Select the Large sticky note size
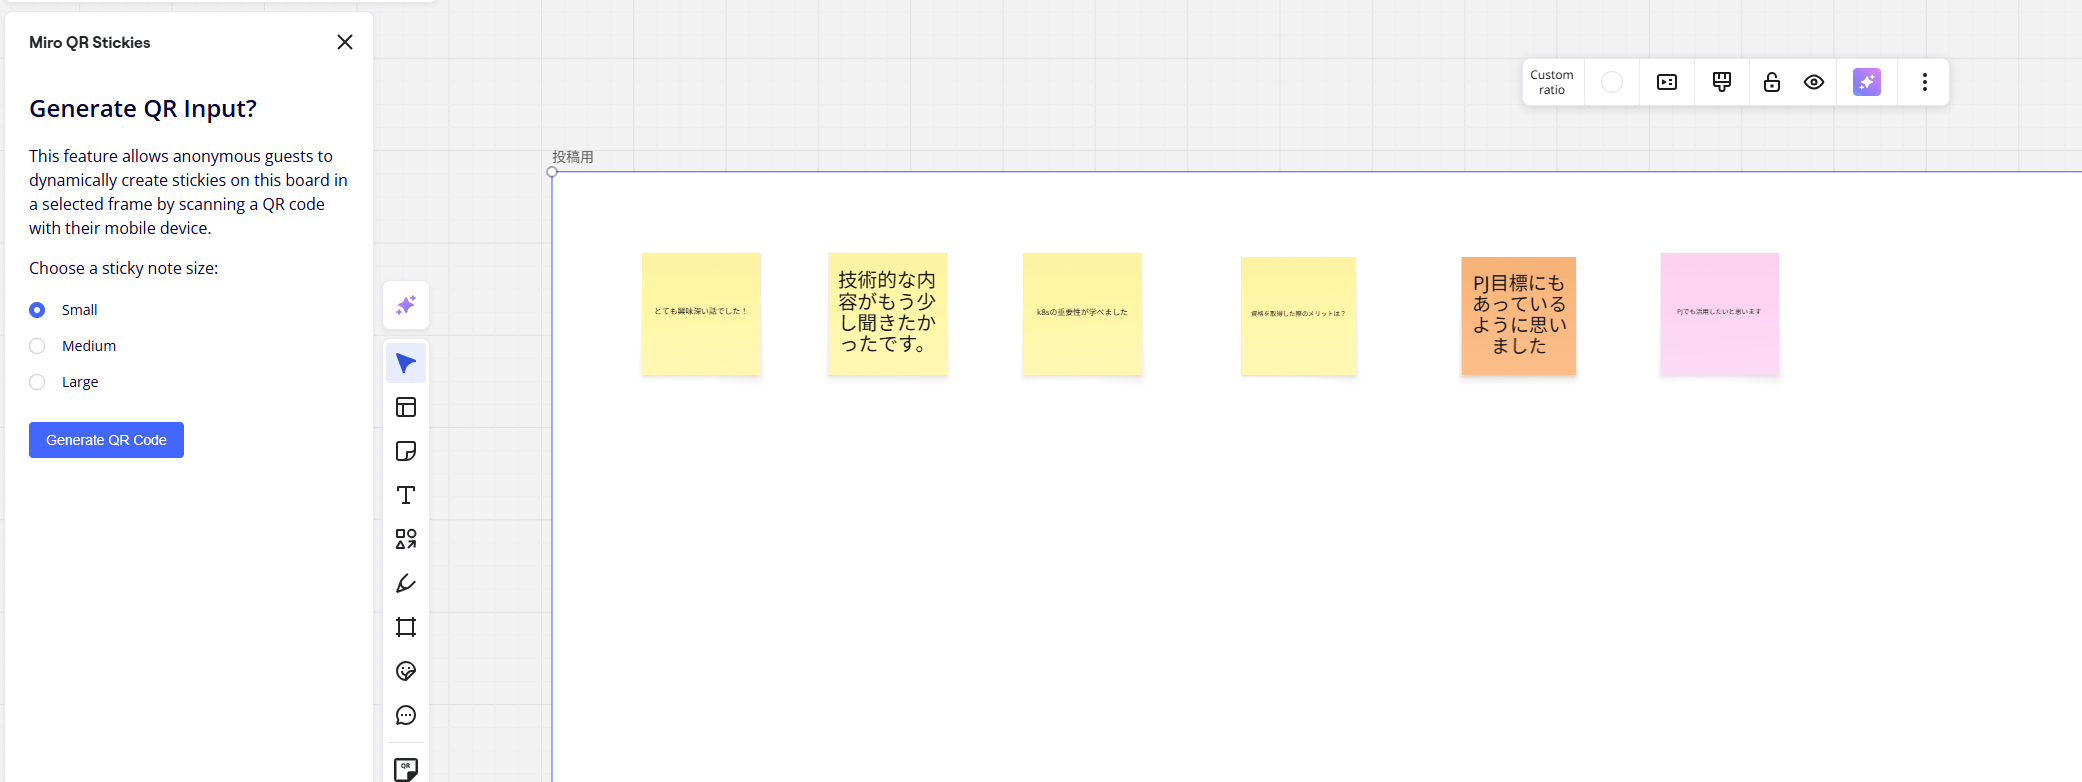Viewport: 2082px width, 782px height. tap(37, 382)
